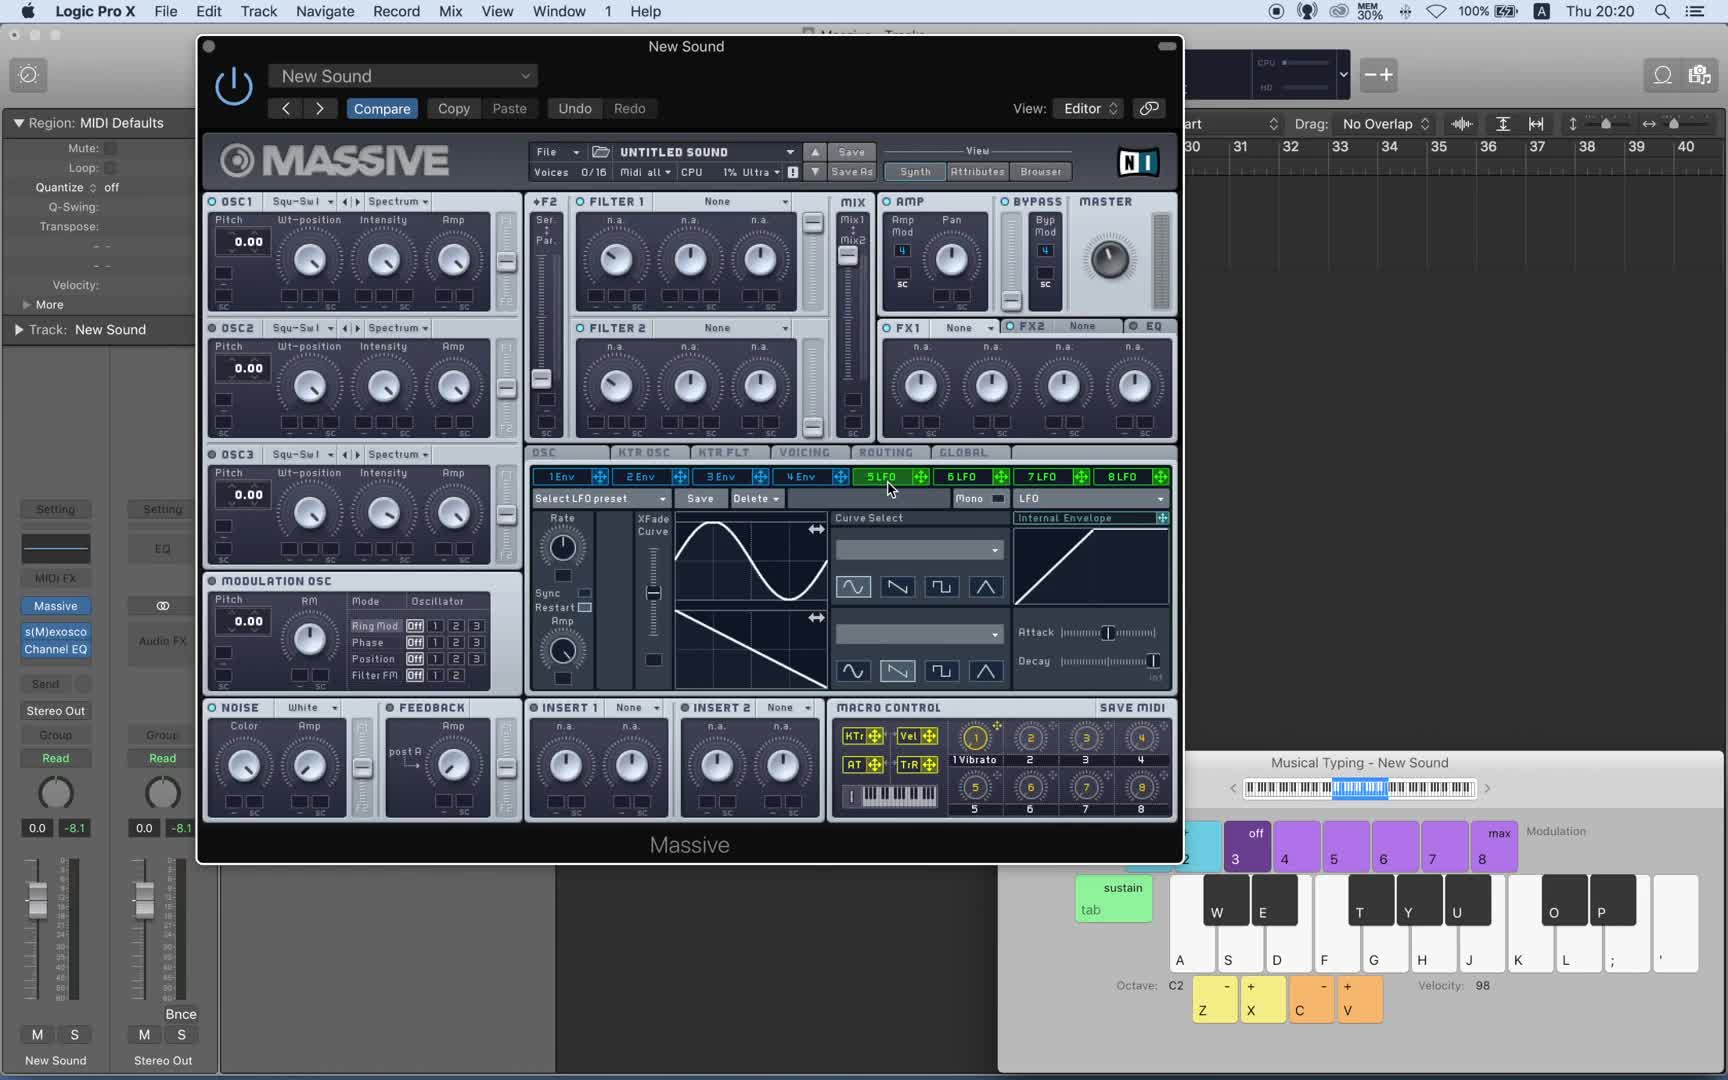Go to the previous preset arrow

pyautogui.click(x=286, y=108)
